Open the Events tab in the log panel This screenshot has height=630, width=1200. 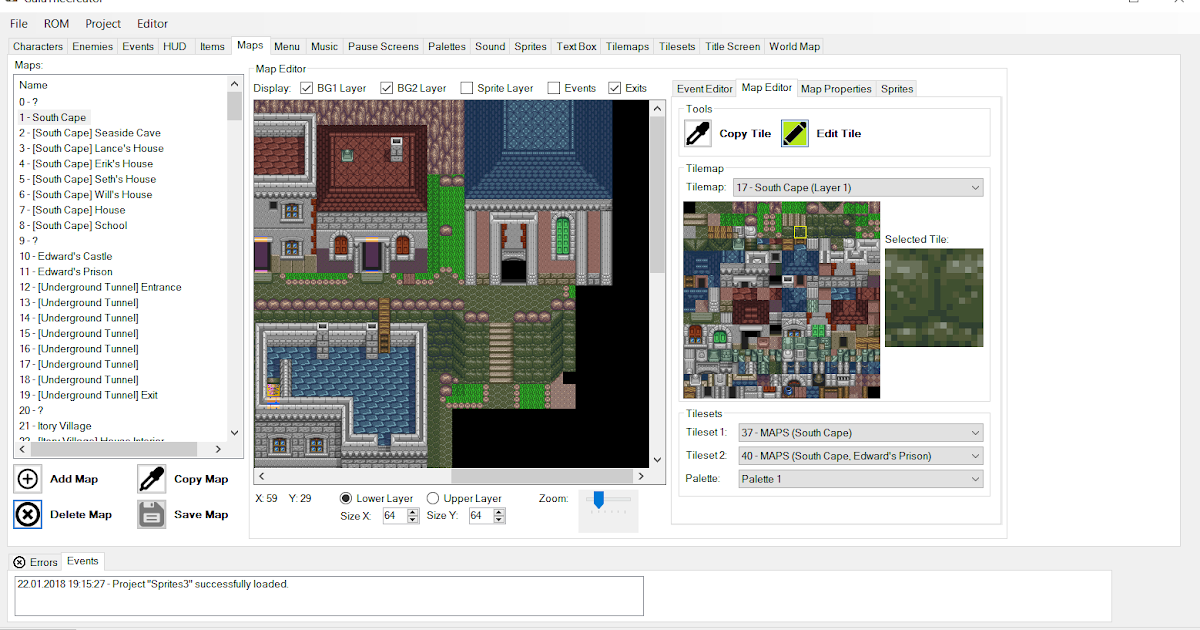coord(83,561)
